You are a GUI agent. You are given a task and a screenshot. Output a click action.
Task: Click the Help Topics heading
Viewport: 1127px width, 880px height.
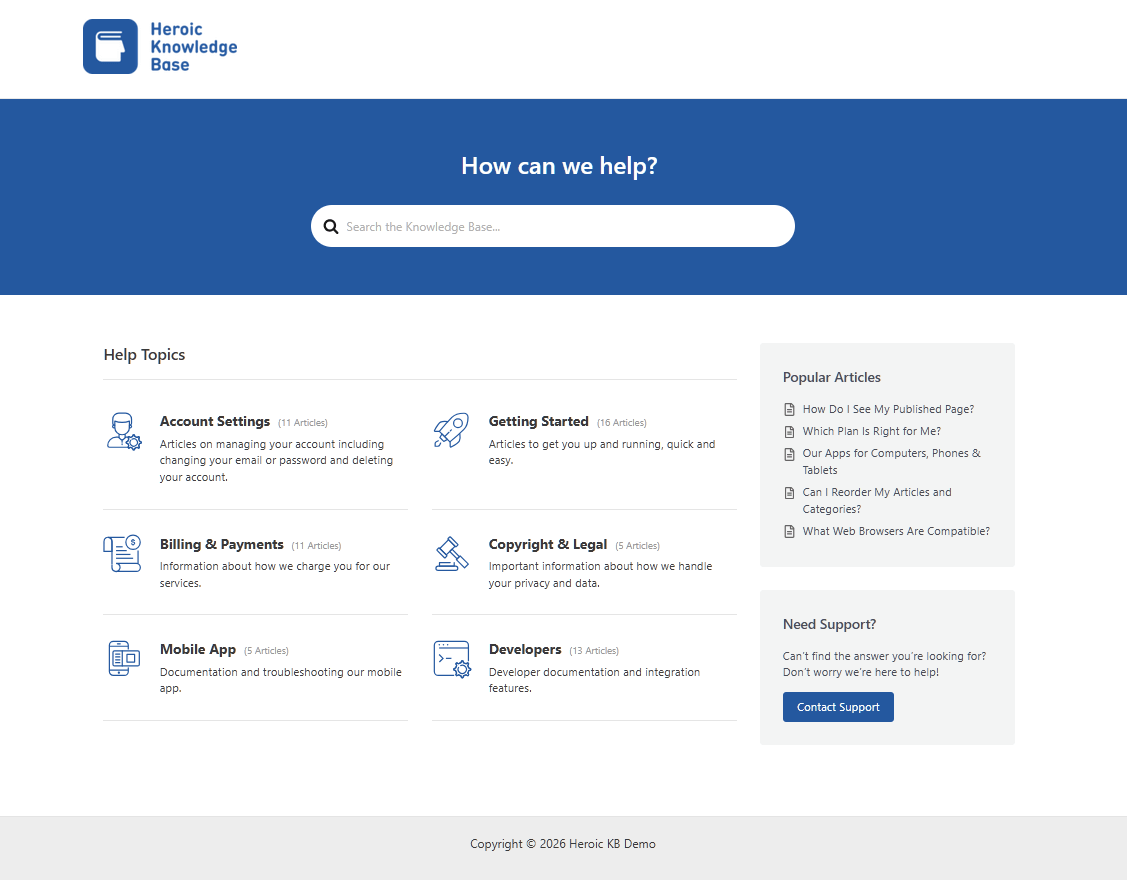tap(144, 354)
